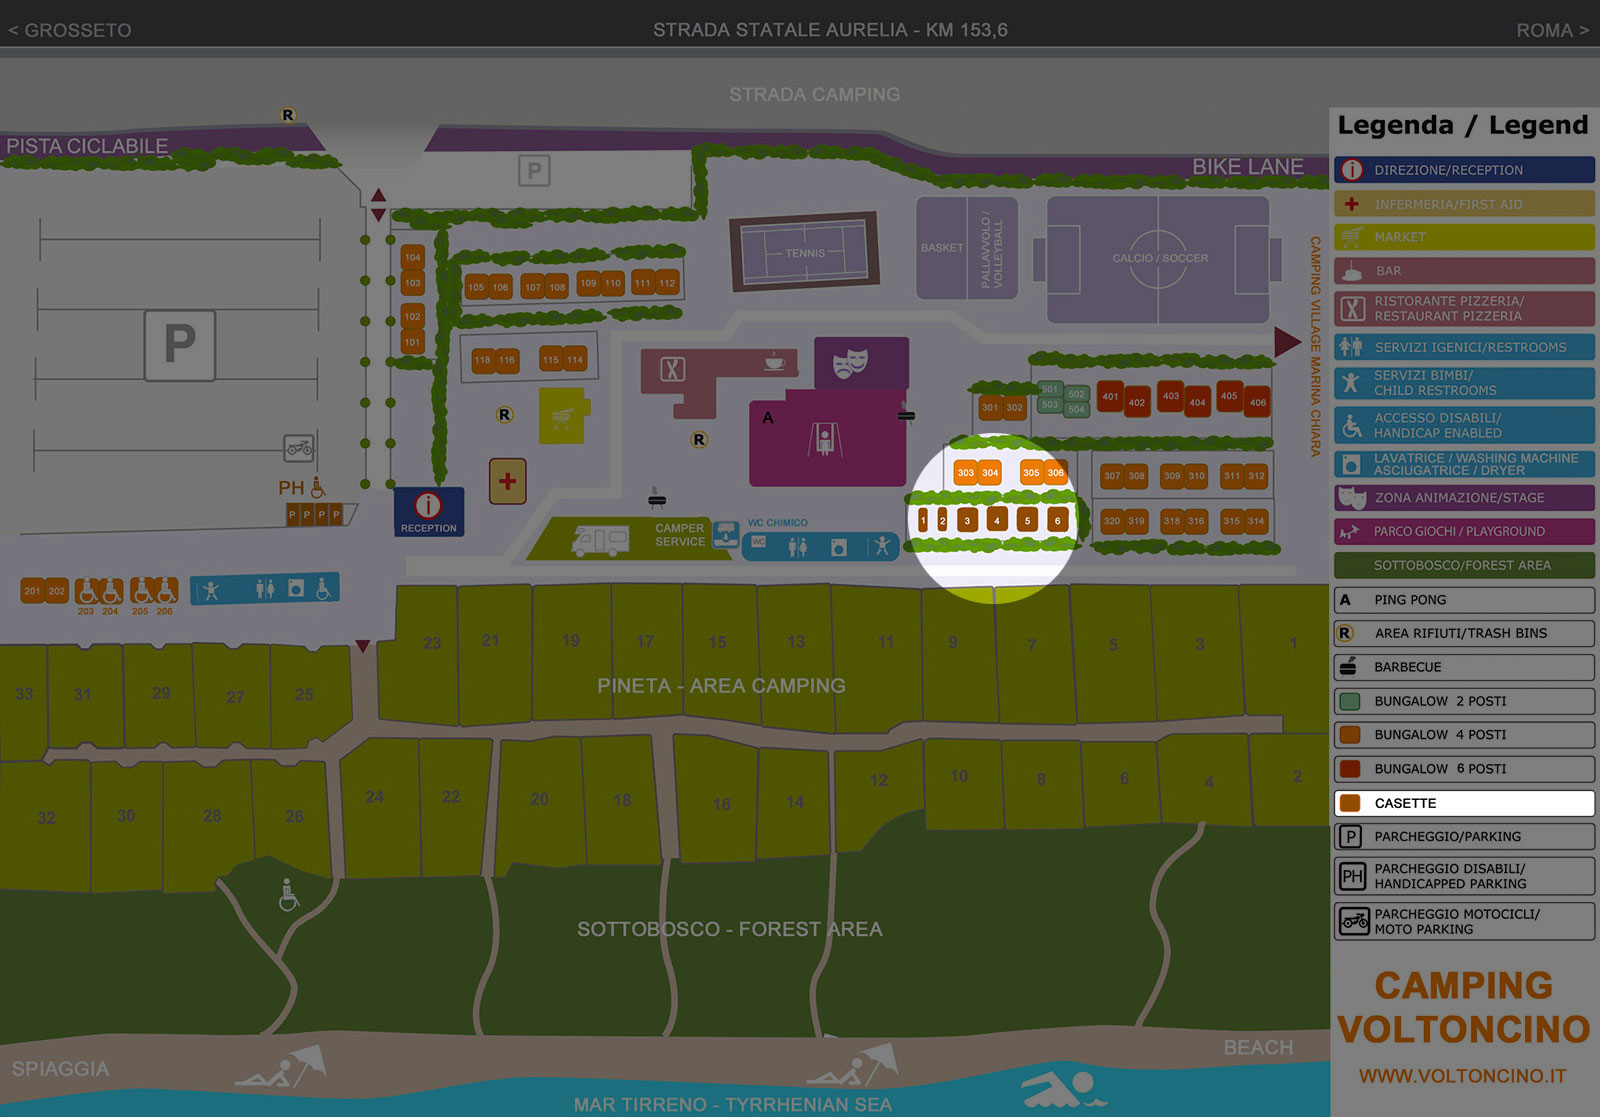The image size is (1600, 1117).
Task: Choose Area Rifiuti/Trash Bins legend row
Action: pos(1464,633)
